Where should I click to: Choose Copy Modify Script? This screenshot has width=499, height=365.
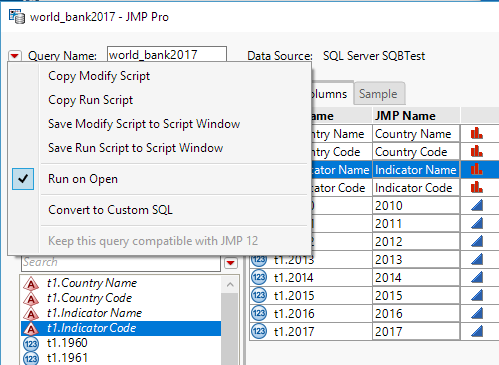(x=99, y=76)
